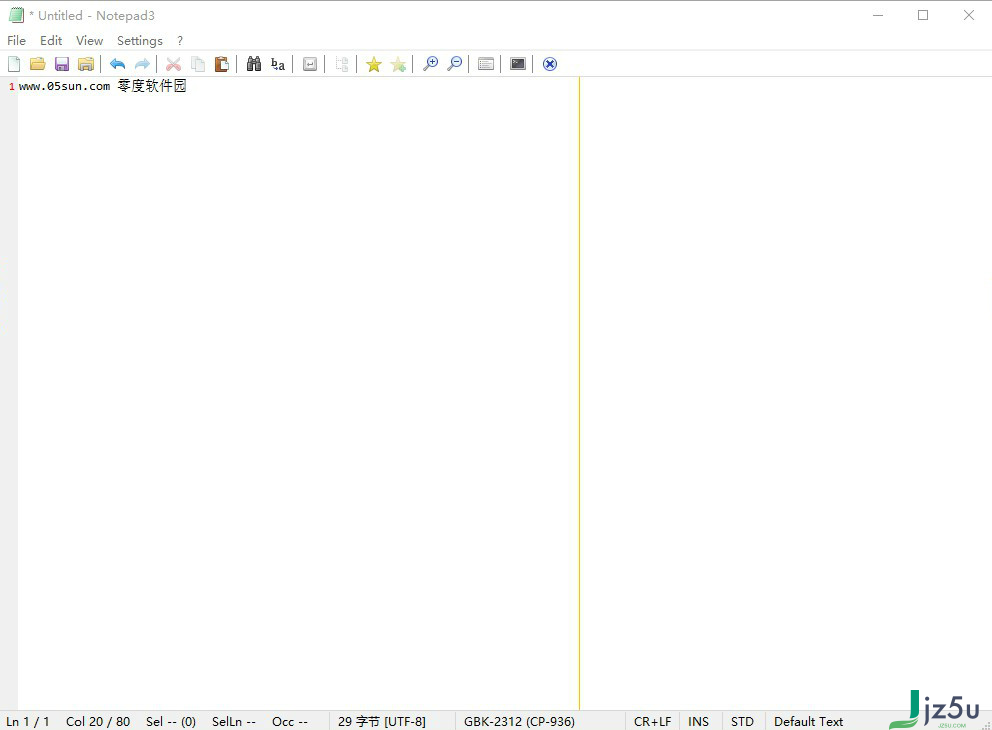This screenshot has height=730, width=992.
Task: Open the Replace tool icon
Action: (278, 64)
